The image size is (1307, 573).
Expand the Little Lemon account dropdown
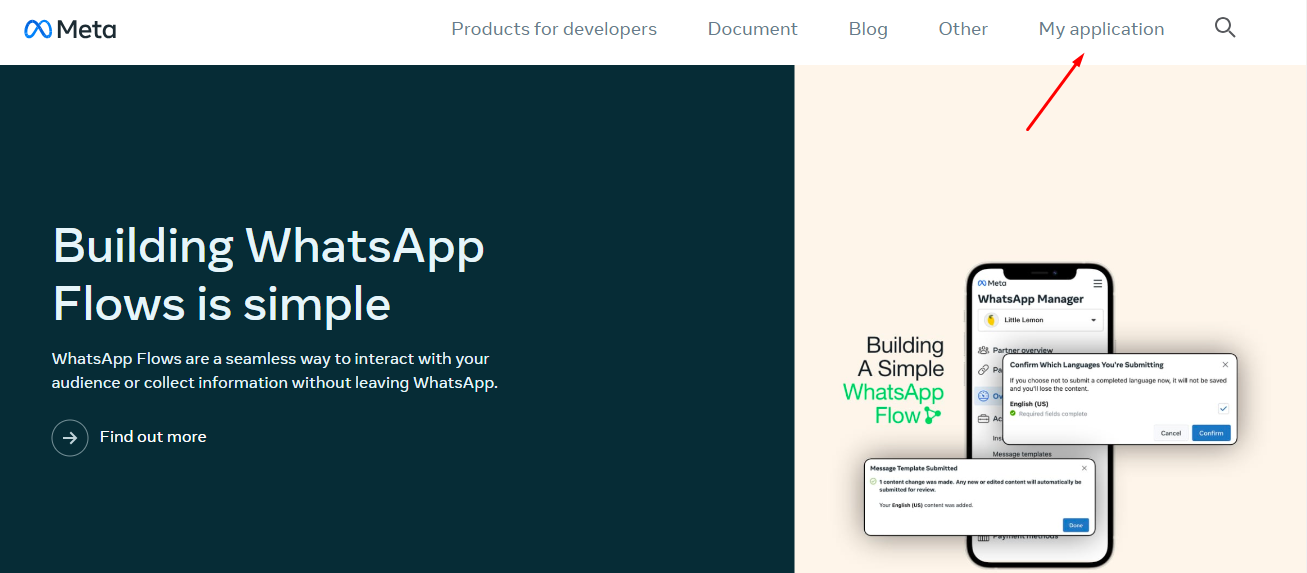pos(1094,321)
